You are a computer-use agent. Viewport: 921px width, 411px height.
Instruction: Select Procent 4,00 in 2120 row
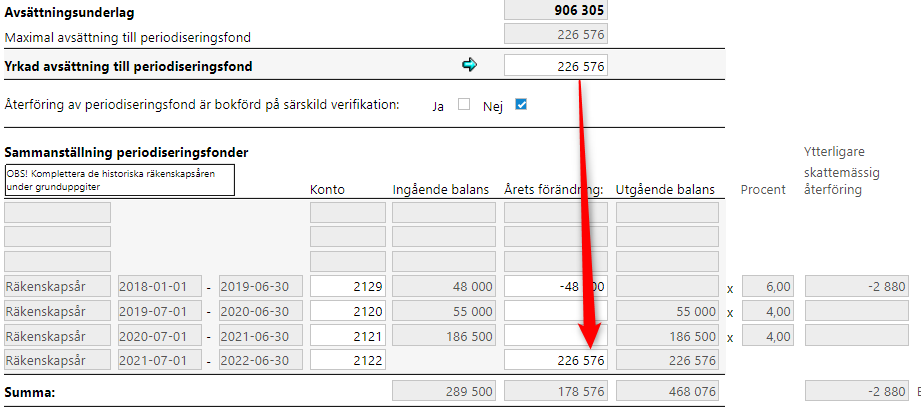click(x=767, y=311)
